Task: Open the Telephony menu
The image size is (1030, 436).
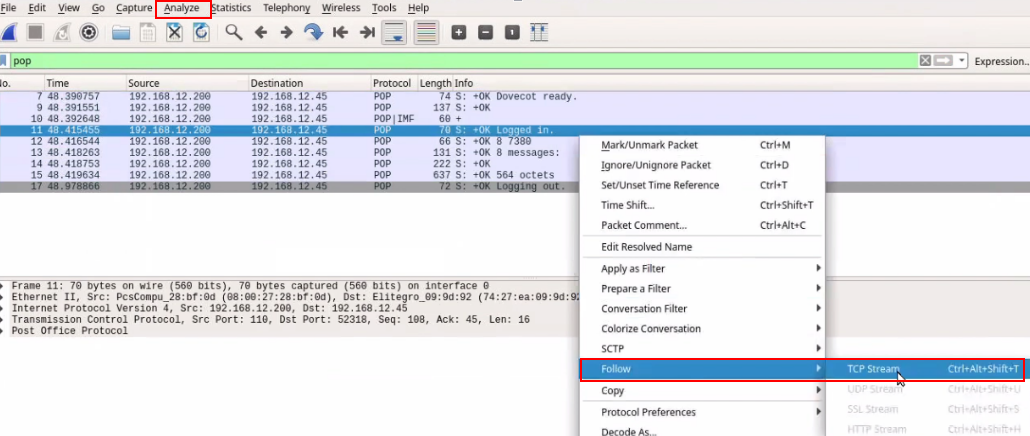Action: [287, 8]
